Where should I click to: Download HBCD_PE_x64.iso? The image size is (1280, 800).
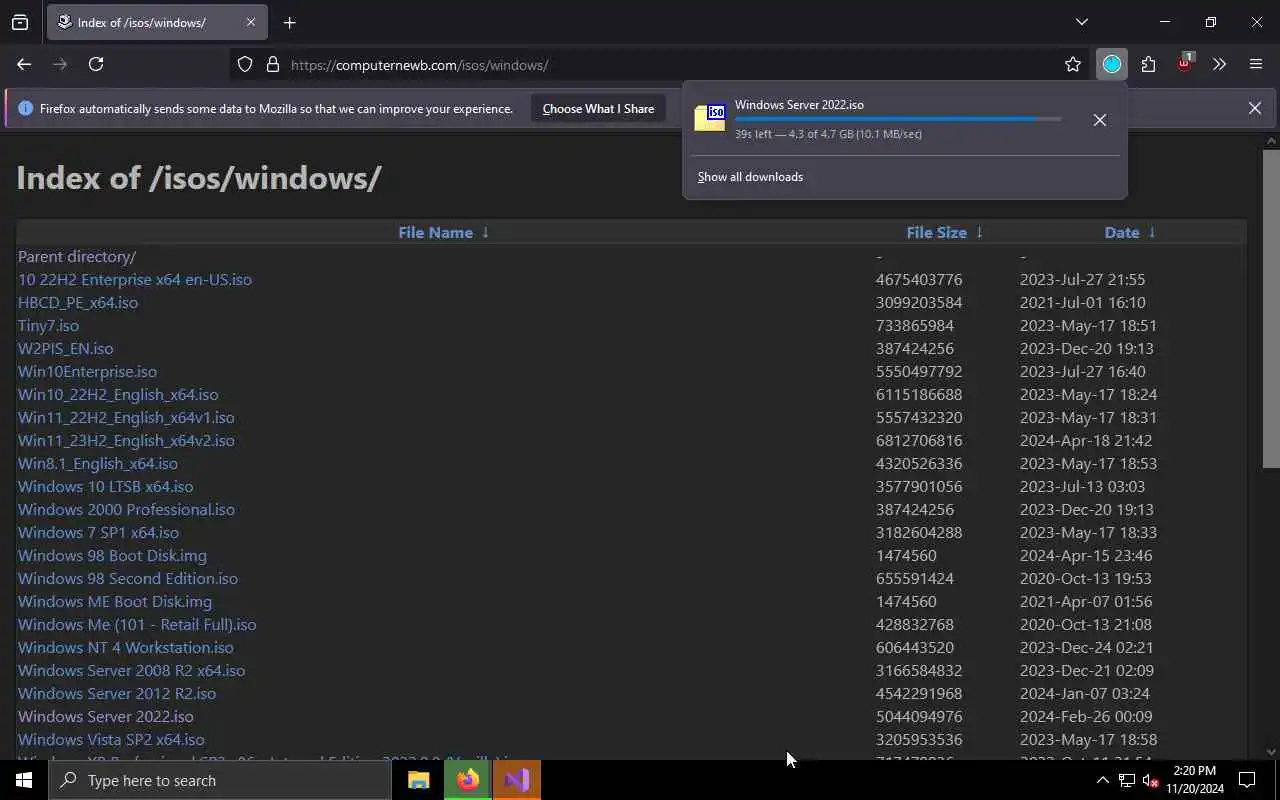pyautogui.click(x=78, y=303)
